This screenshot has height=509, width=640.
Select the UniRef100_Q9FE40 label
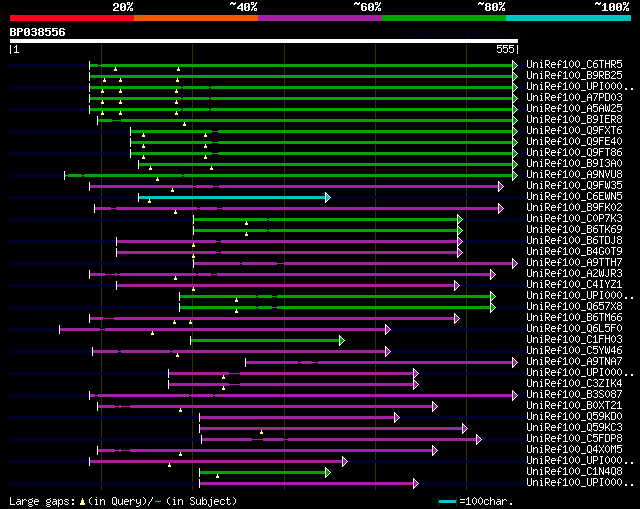point(574,142)
